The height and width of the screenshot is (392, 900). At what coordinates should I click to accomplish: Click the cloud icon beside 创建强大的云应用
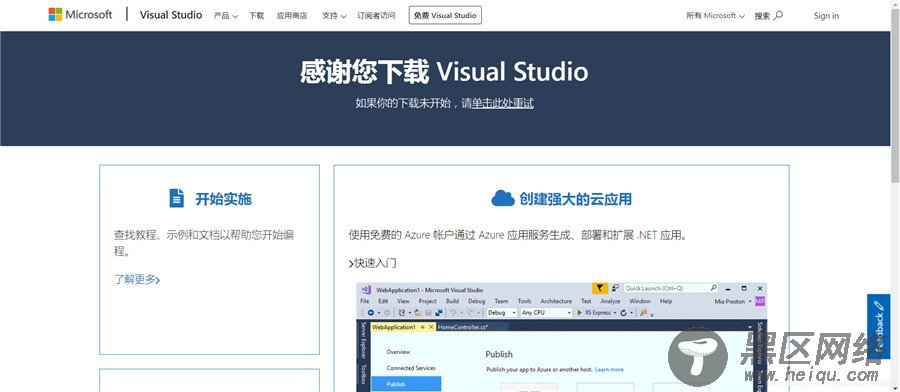pos(503,198)
